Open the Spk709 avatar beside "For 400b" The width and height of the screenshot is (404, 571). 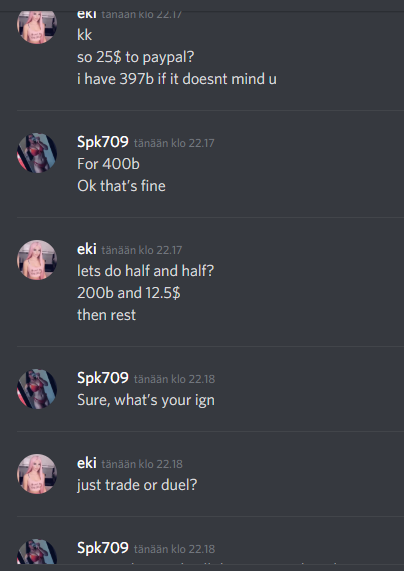[37, 153]
